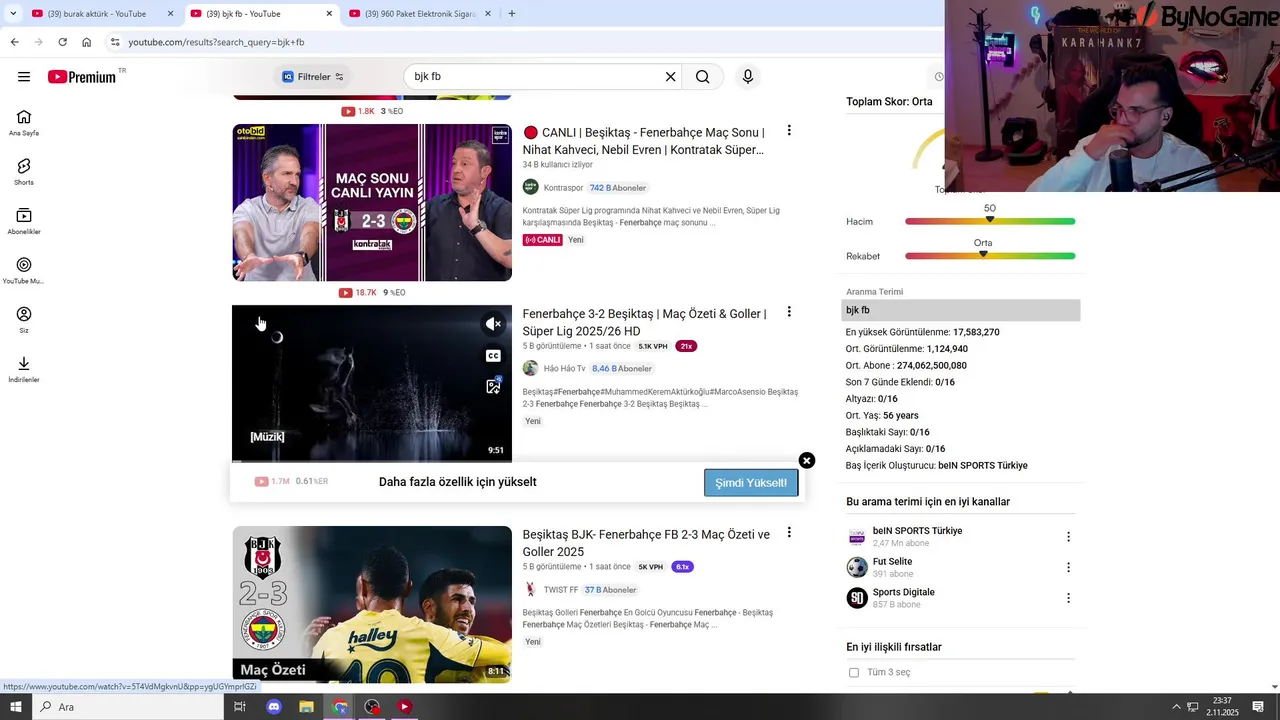Viewport: 1280px width, 720px height.
Task: Click the browser back arrow
Action: [x=14, y=42]
